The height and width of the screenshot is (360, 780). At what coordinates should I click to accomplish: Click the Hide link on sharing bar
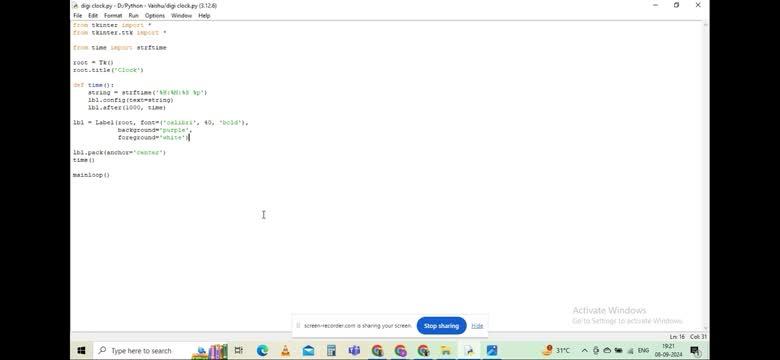(477, 326)
